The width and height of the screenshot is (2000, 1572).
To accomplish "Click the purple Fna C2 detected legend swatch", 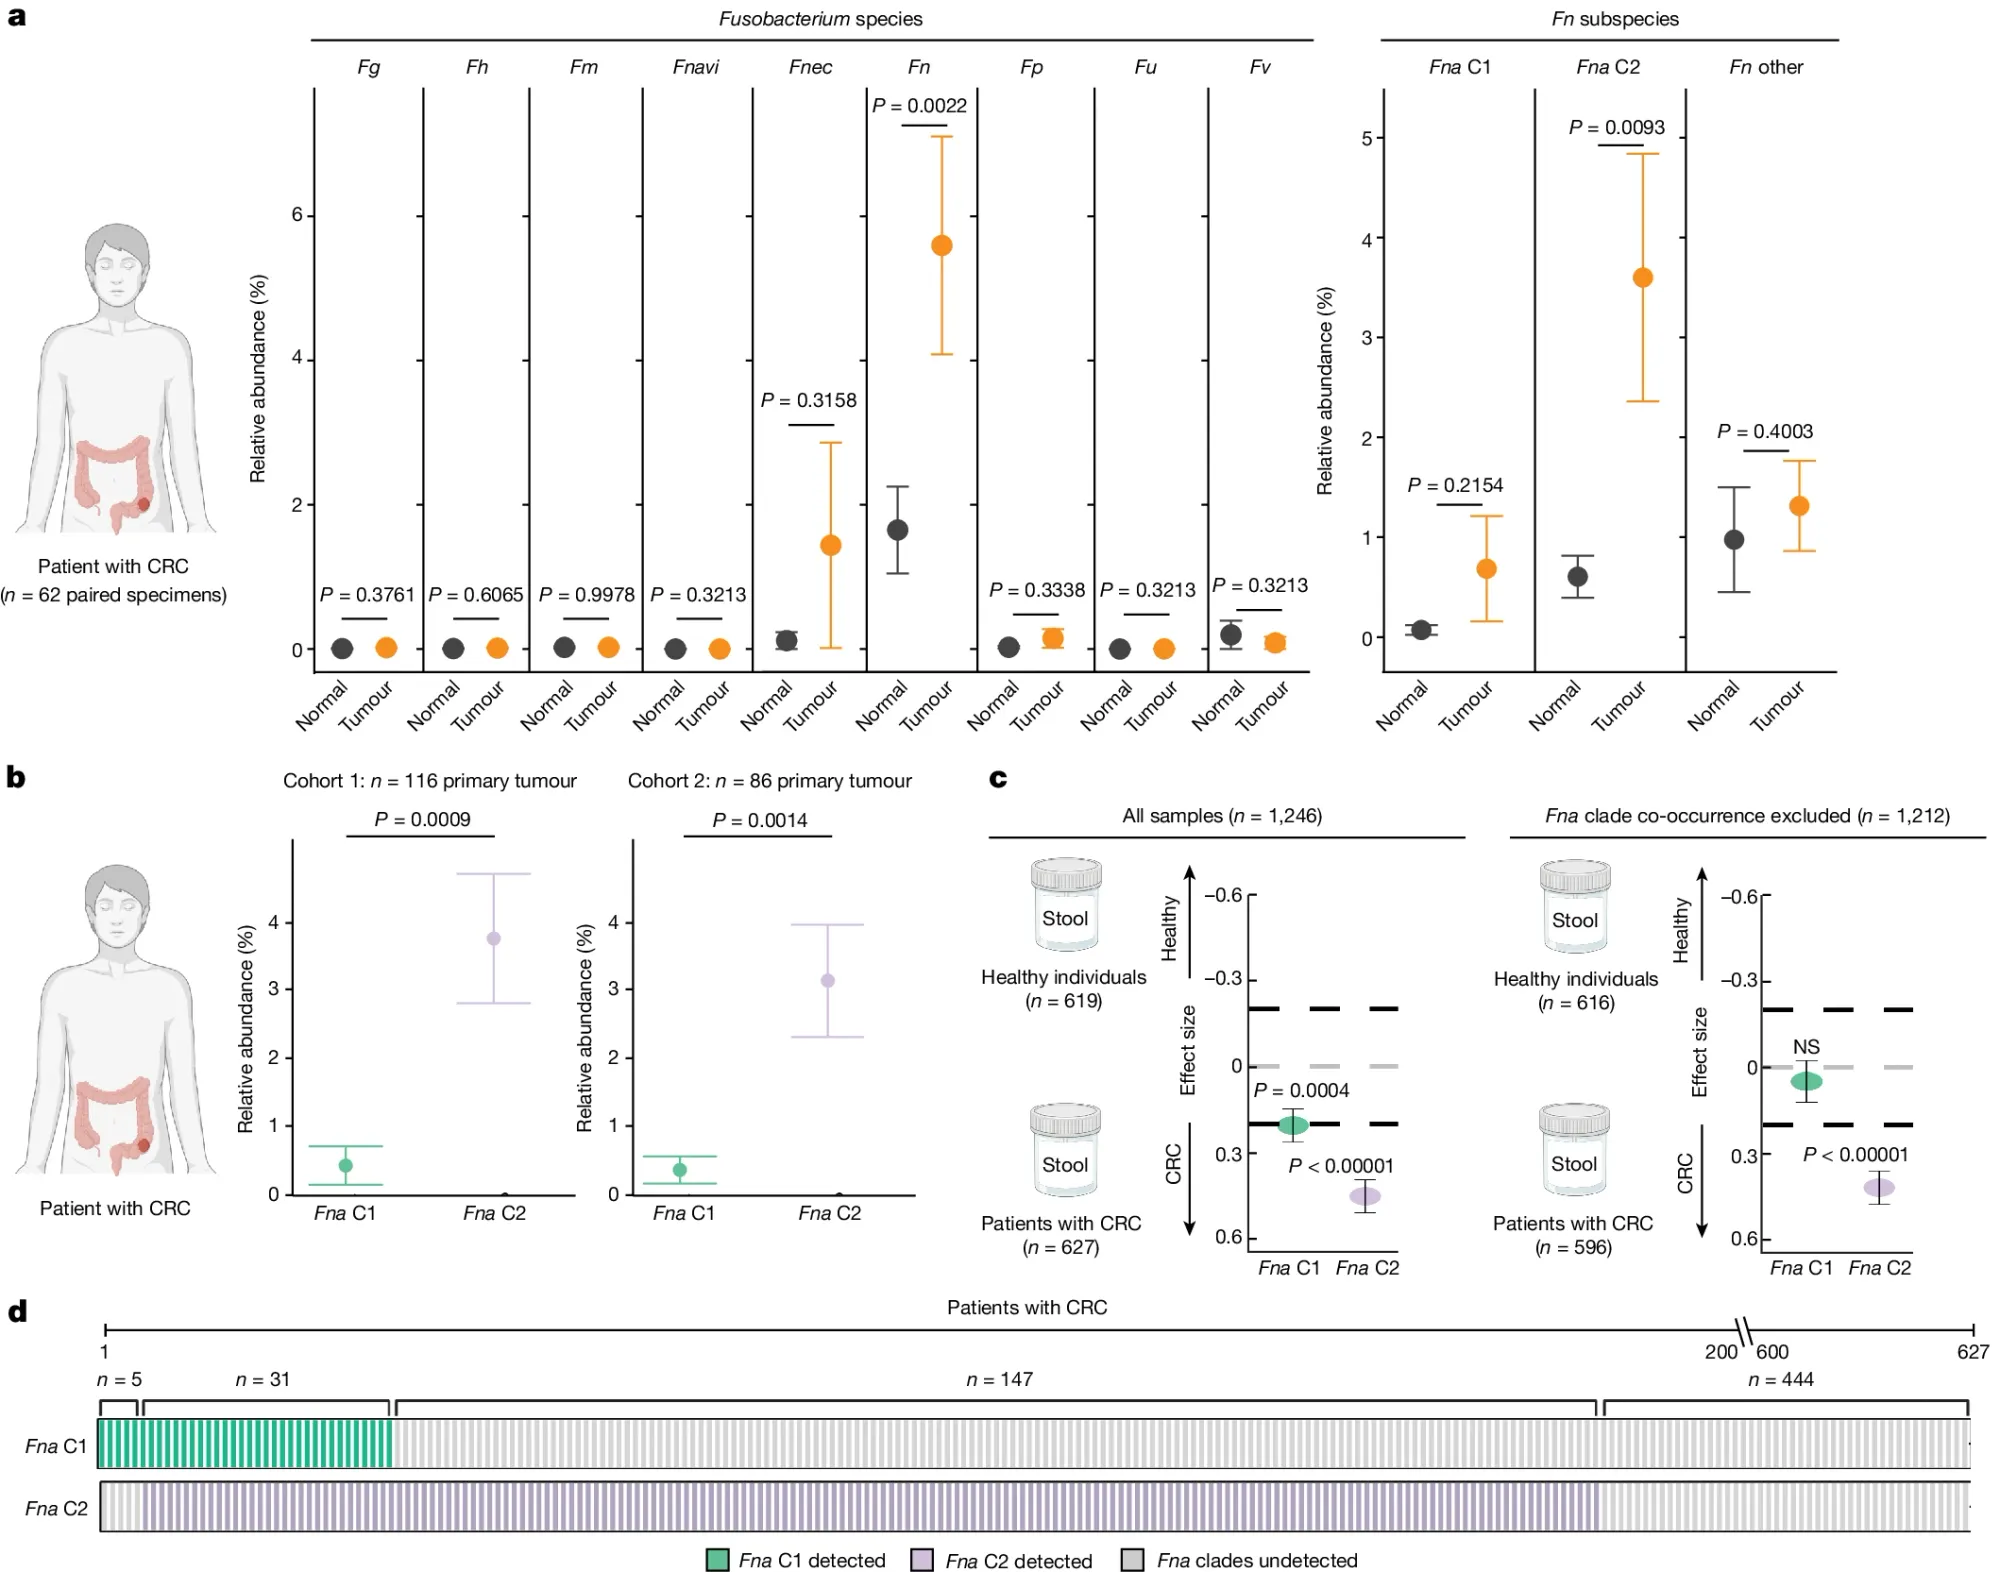I will point(922,1560).
